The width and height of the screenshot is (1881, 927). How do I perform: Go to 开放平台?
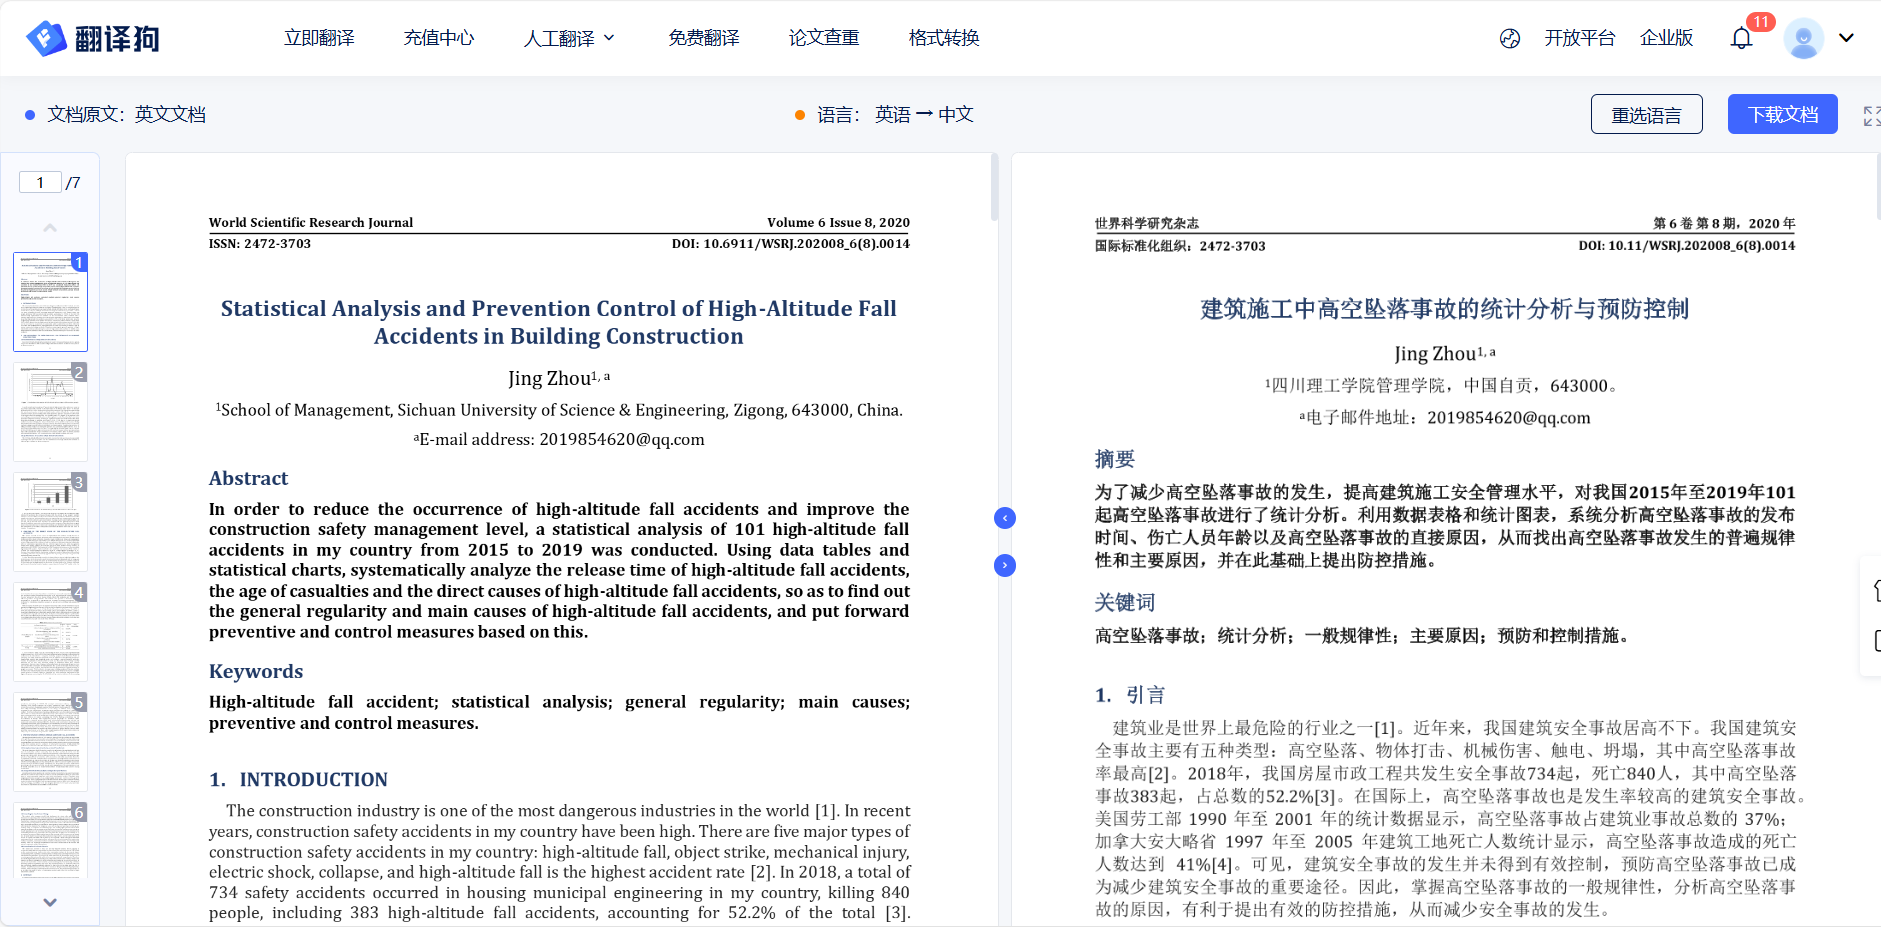[1580, 38]
